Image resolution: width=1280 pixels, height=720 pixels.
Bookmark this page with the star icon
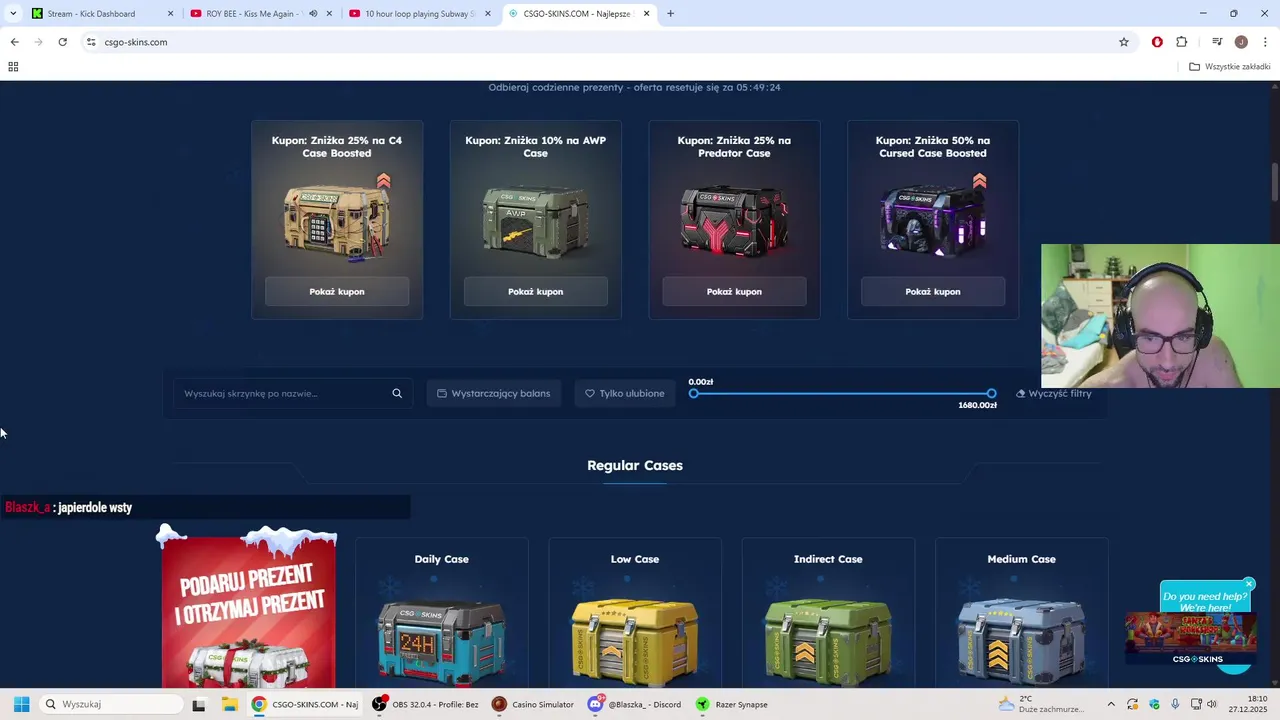(x=1124, y=42)
